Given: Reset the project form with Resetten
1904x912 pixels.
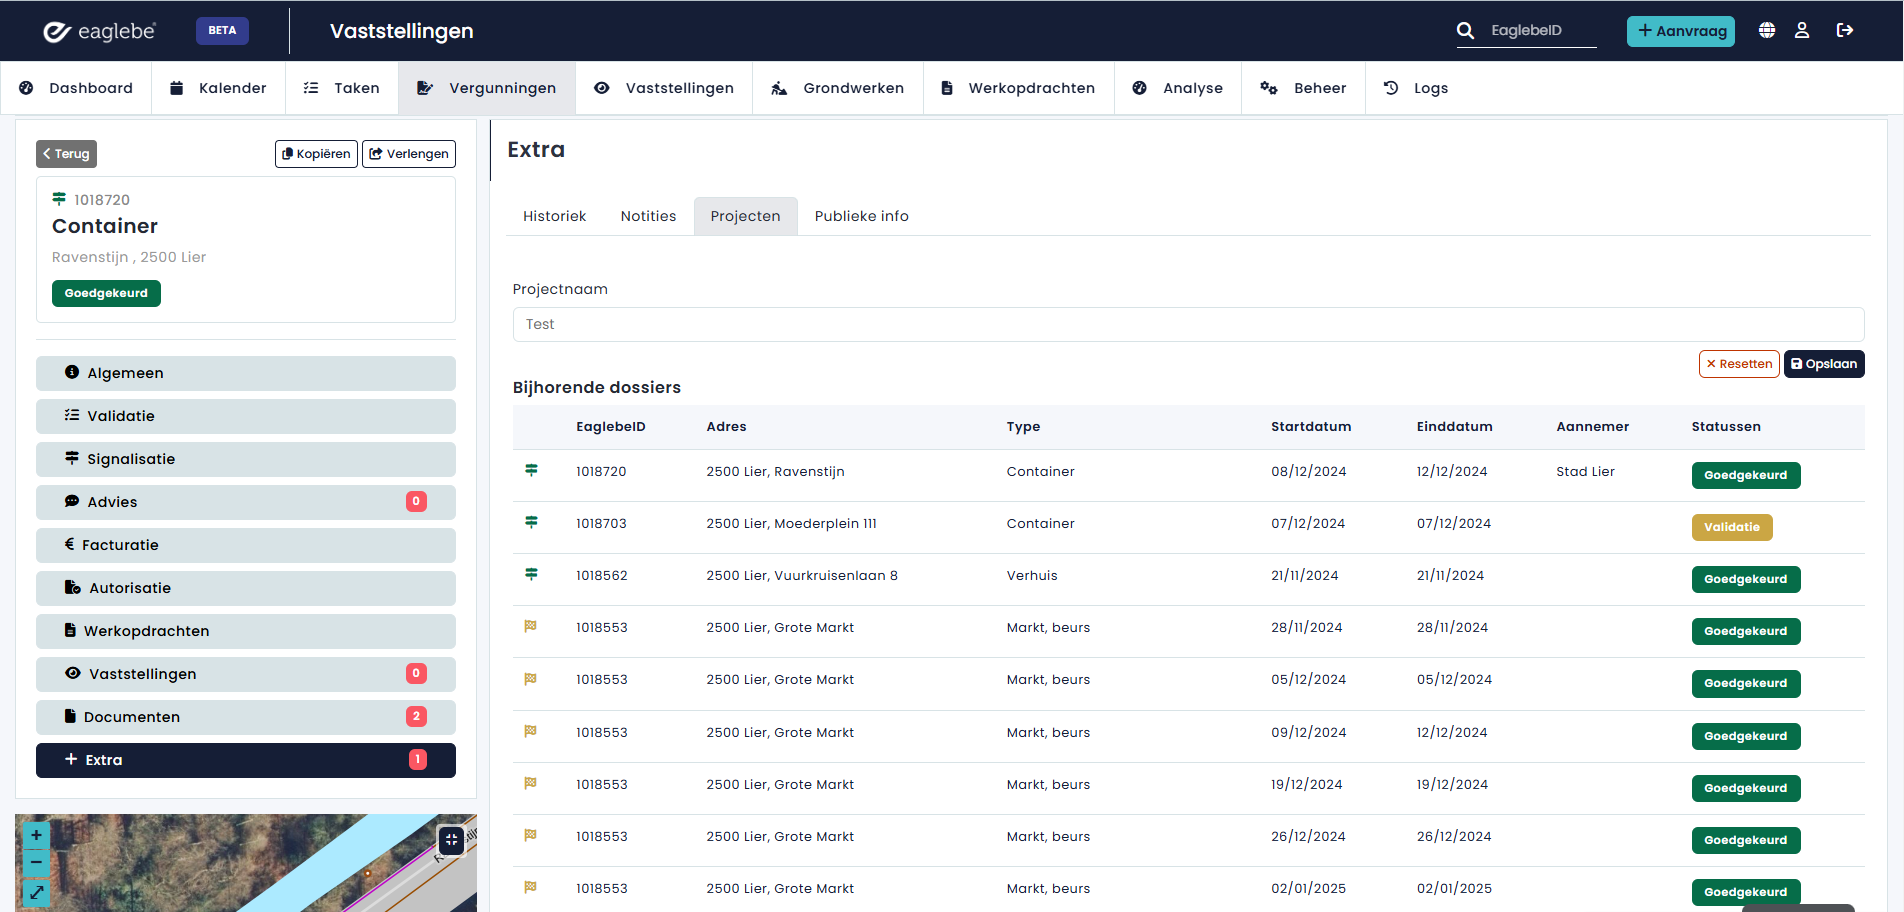Looking at the screenshot, I should click(x=1739, y=364).
